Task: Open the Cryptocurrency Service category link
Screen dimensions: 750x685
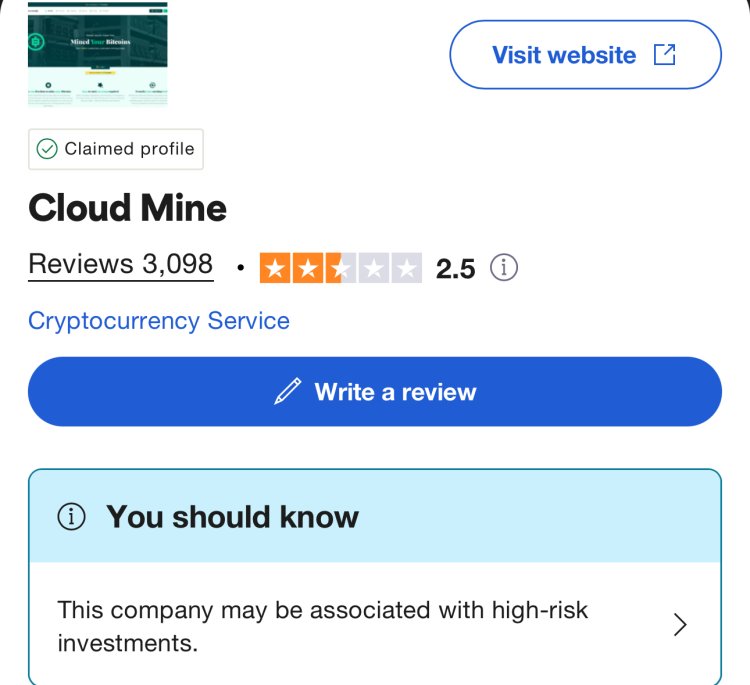Action: click(159, 320)
